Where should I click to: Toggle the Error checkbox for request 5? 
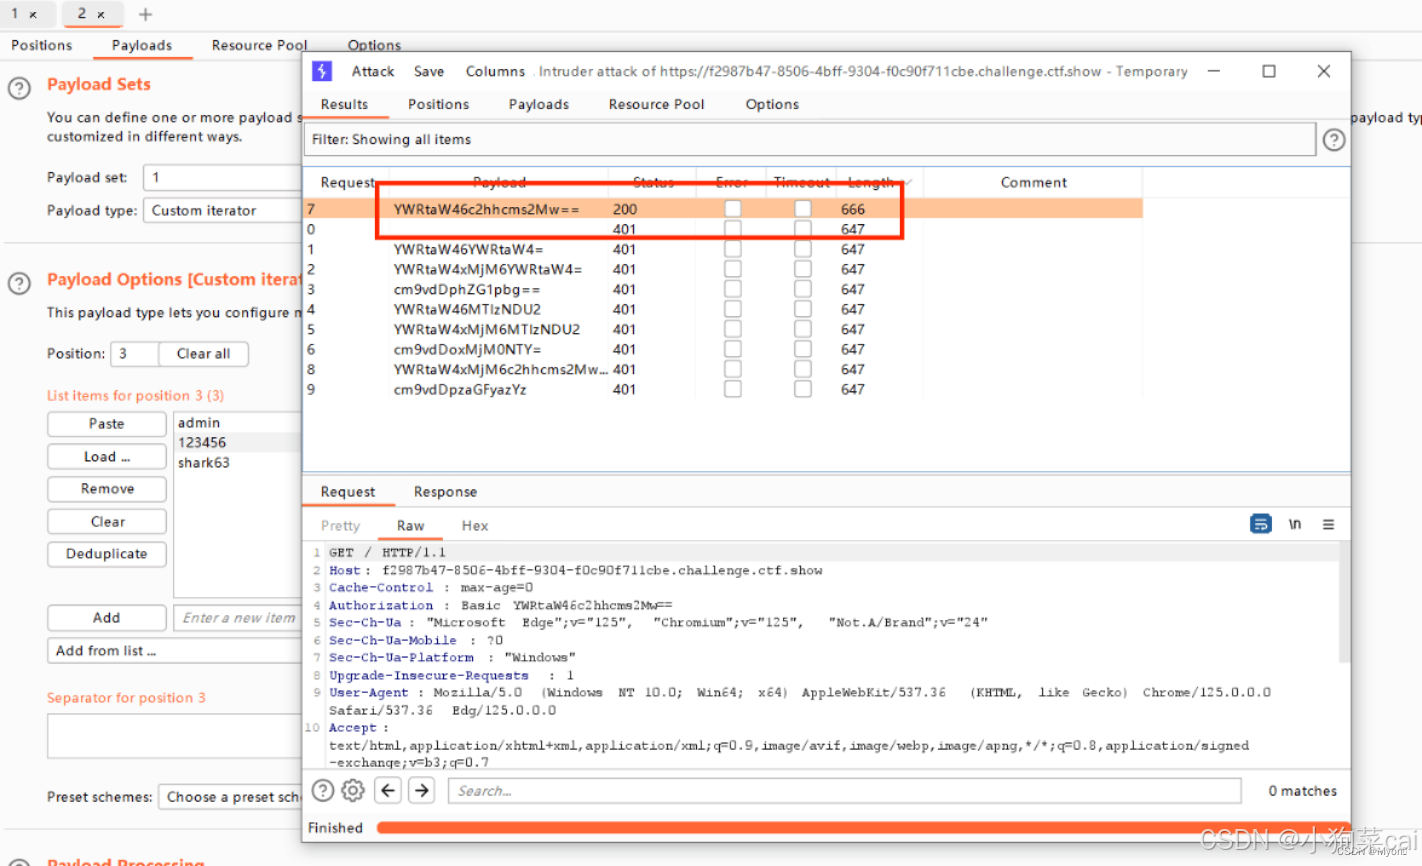point(733,329)
